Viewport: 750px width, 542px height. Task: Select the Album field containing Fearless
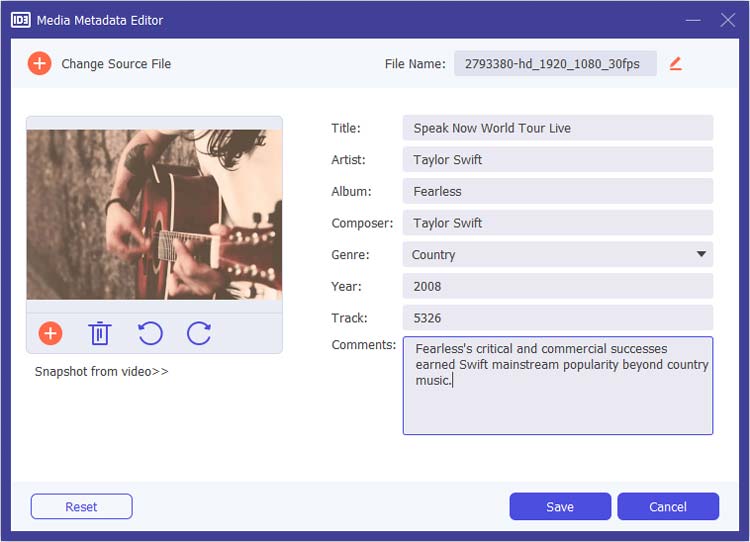pyautogui.click(x=558, y=191)
